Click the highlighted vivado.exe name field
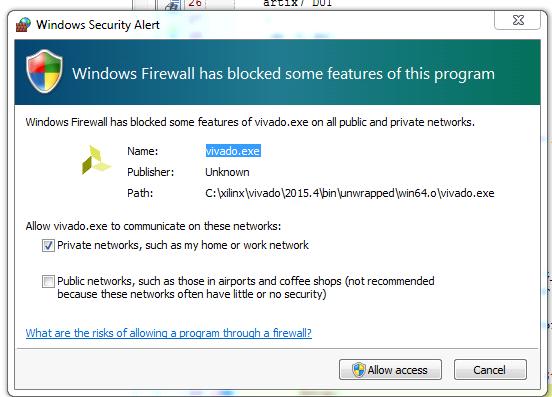Image resolution: width=552 pixels, height=397 pixels. coord(233,151)
